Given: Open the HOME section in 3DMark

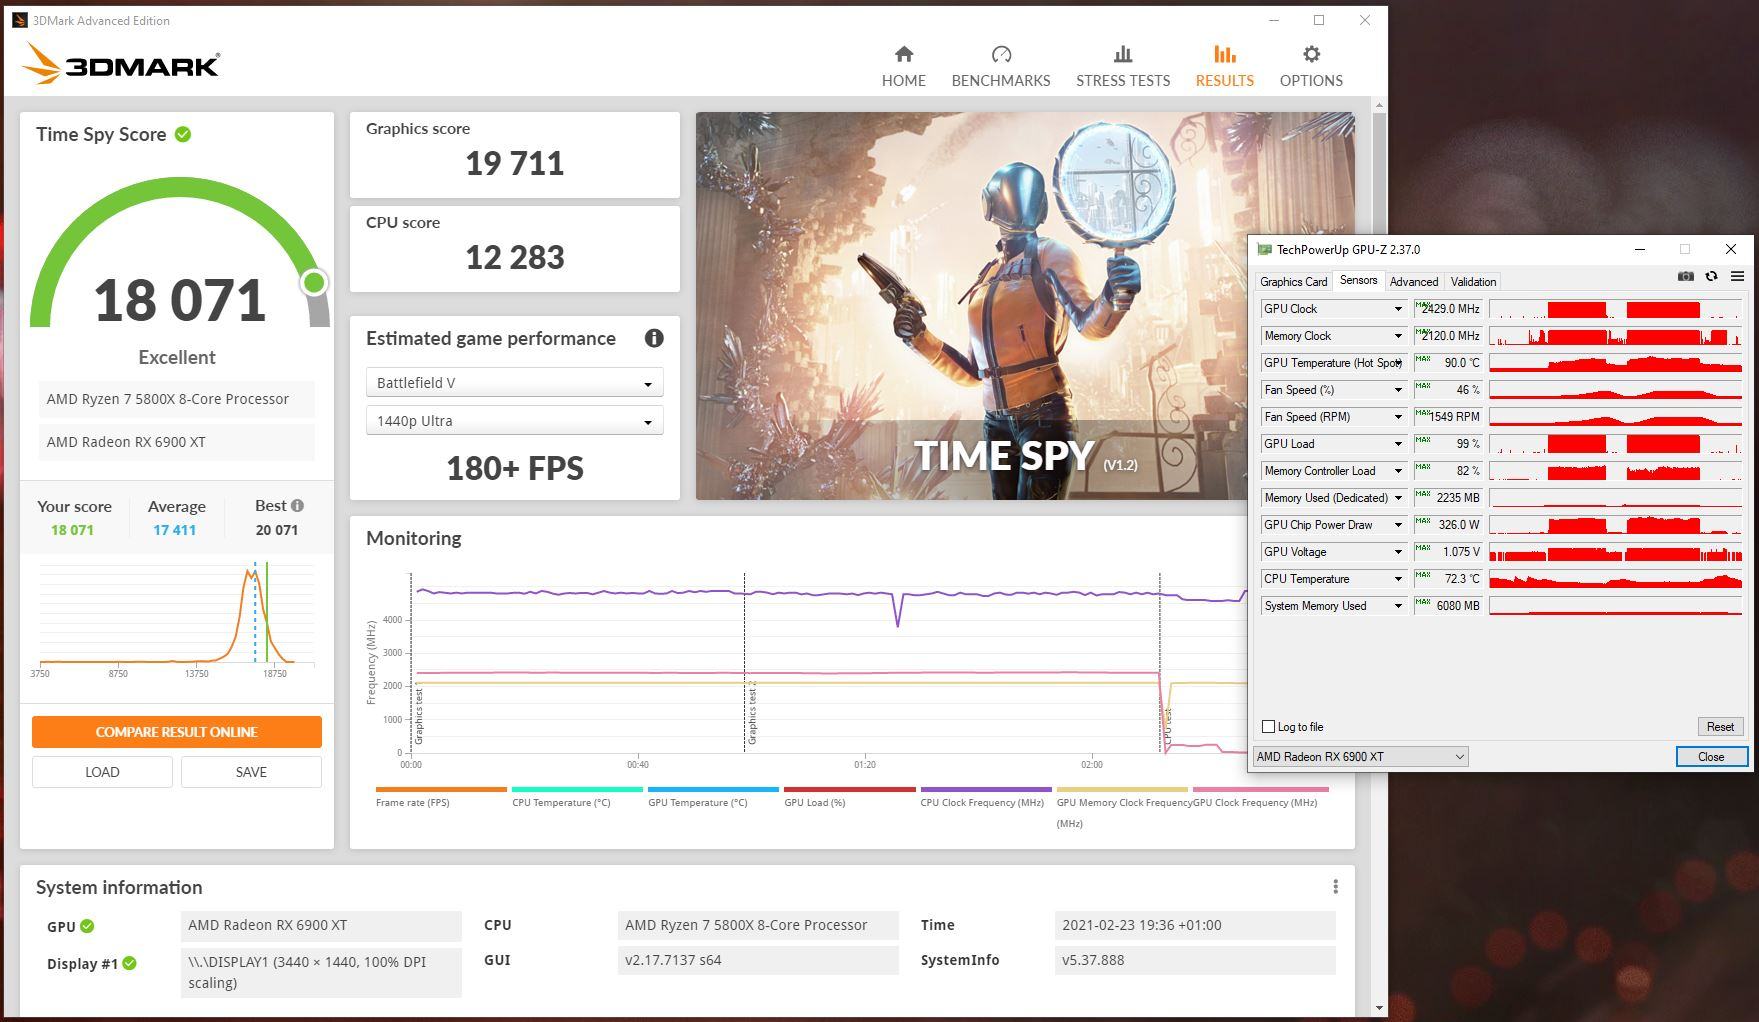Looking at the screenshot, I should tap(903, 66).
